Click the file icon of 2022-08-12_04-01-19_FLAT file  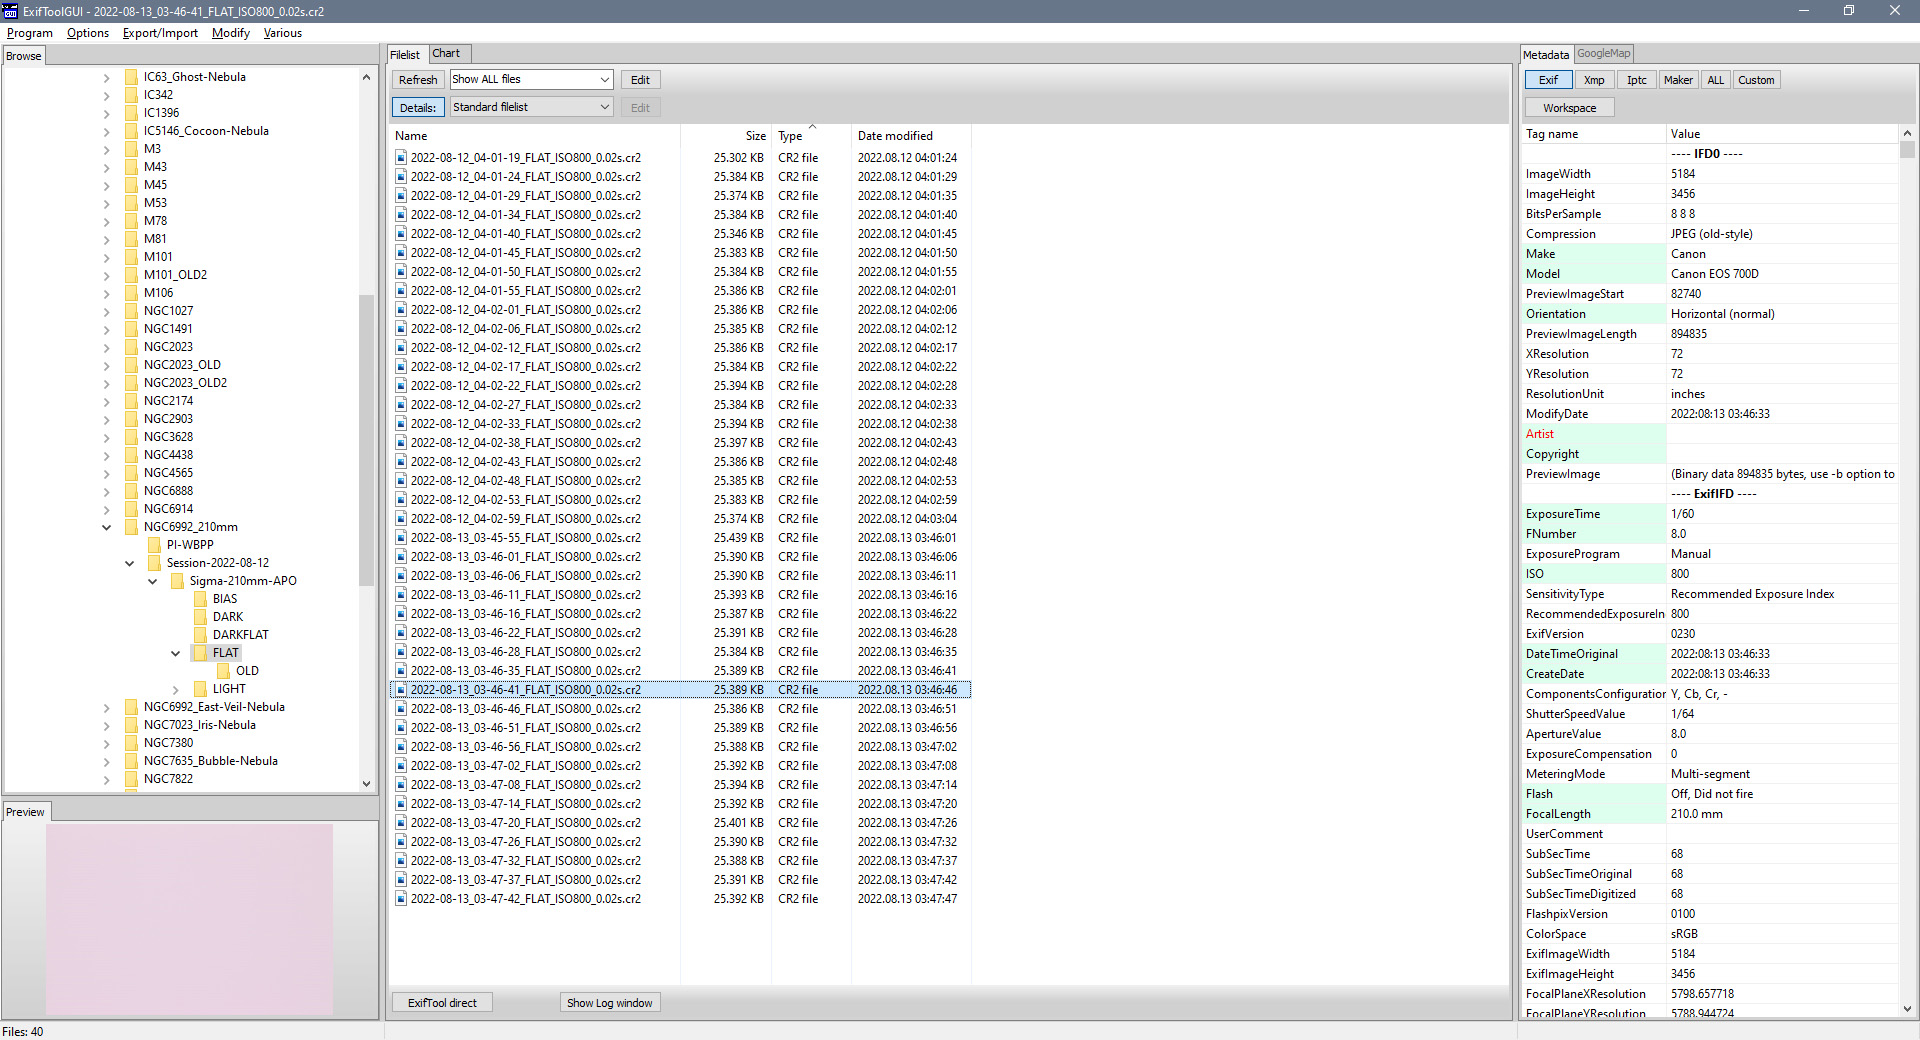[x=401, y=158]
